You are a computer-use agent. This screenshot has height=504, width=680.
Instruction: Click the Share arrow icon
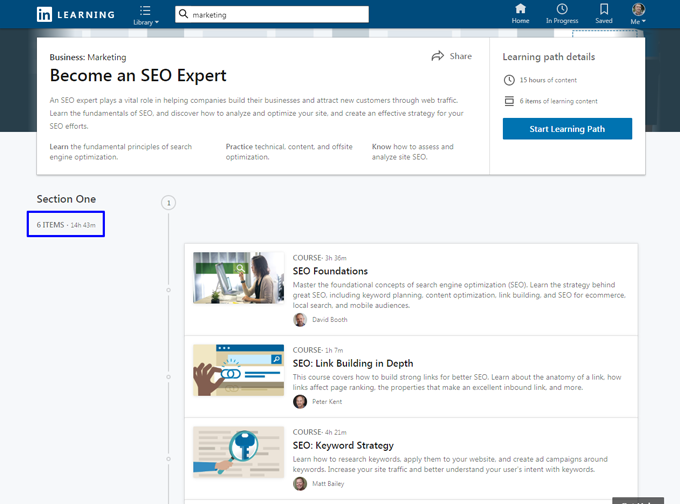pos(438,56)
